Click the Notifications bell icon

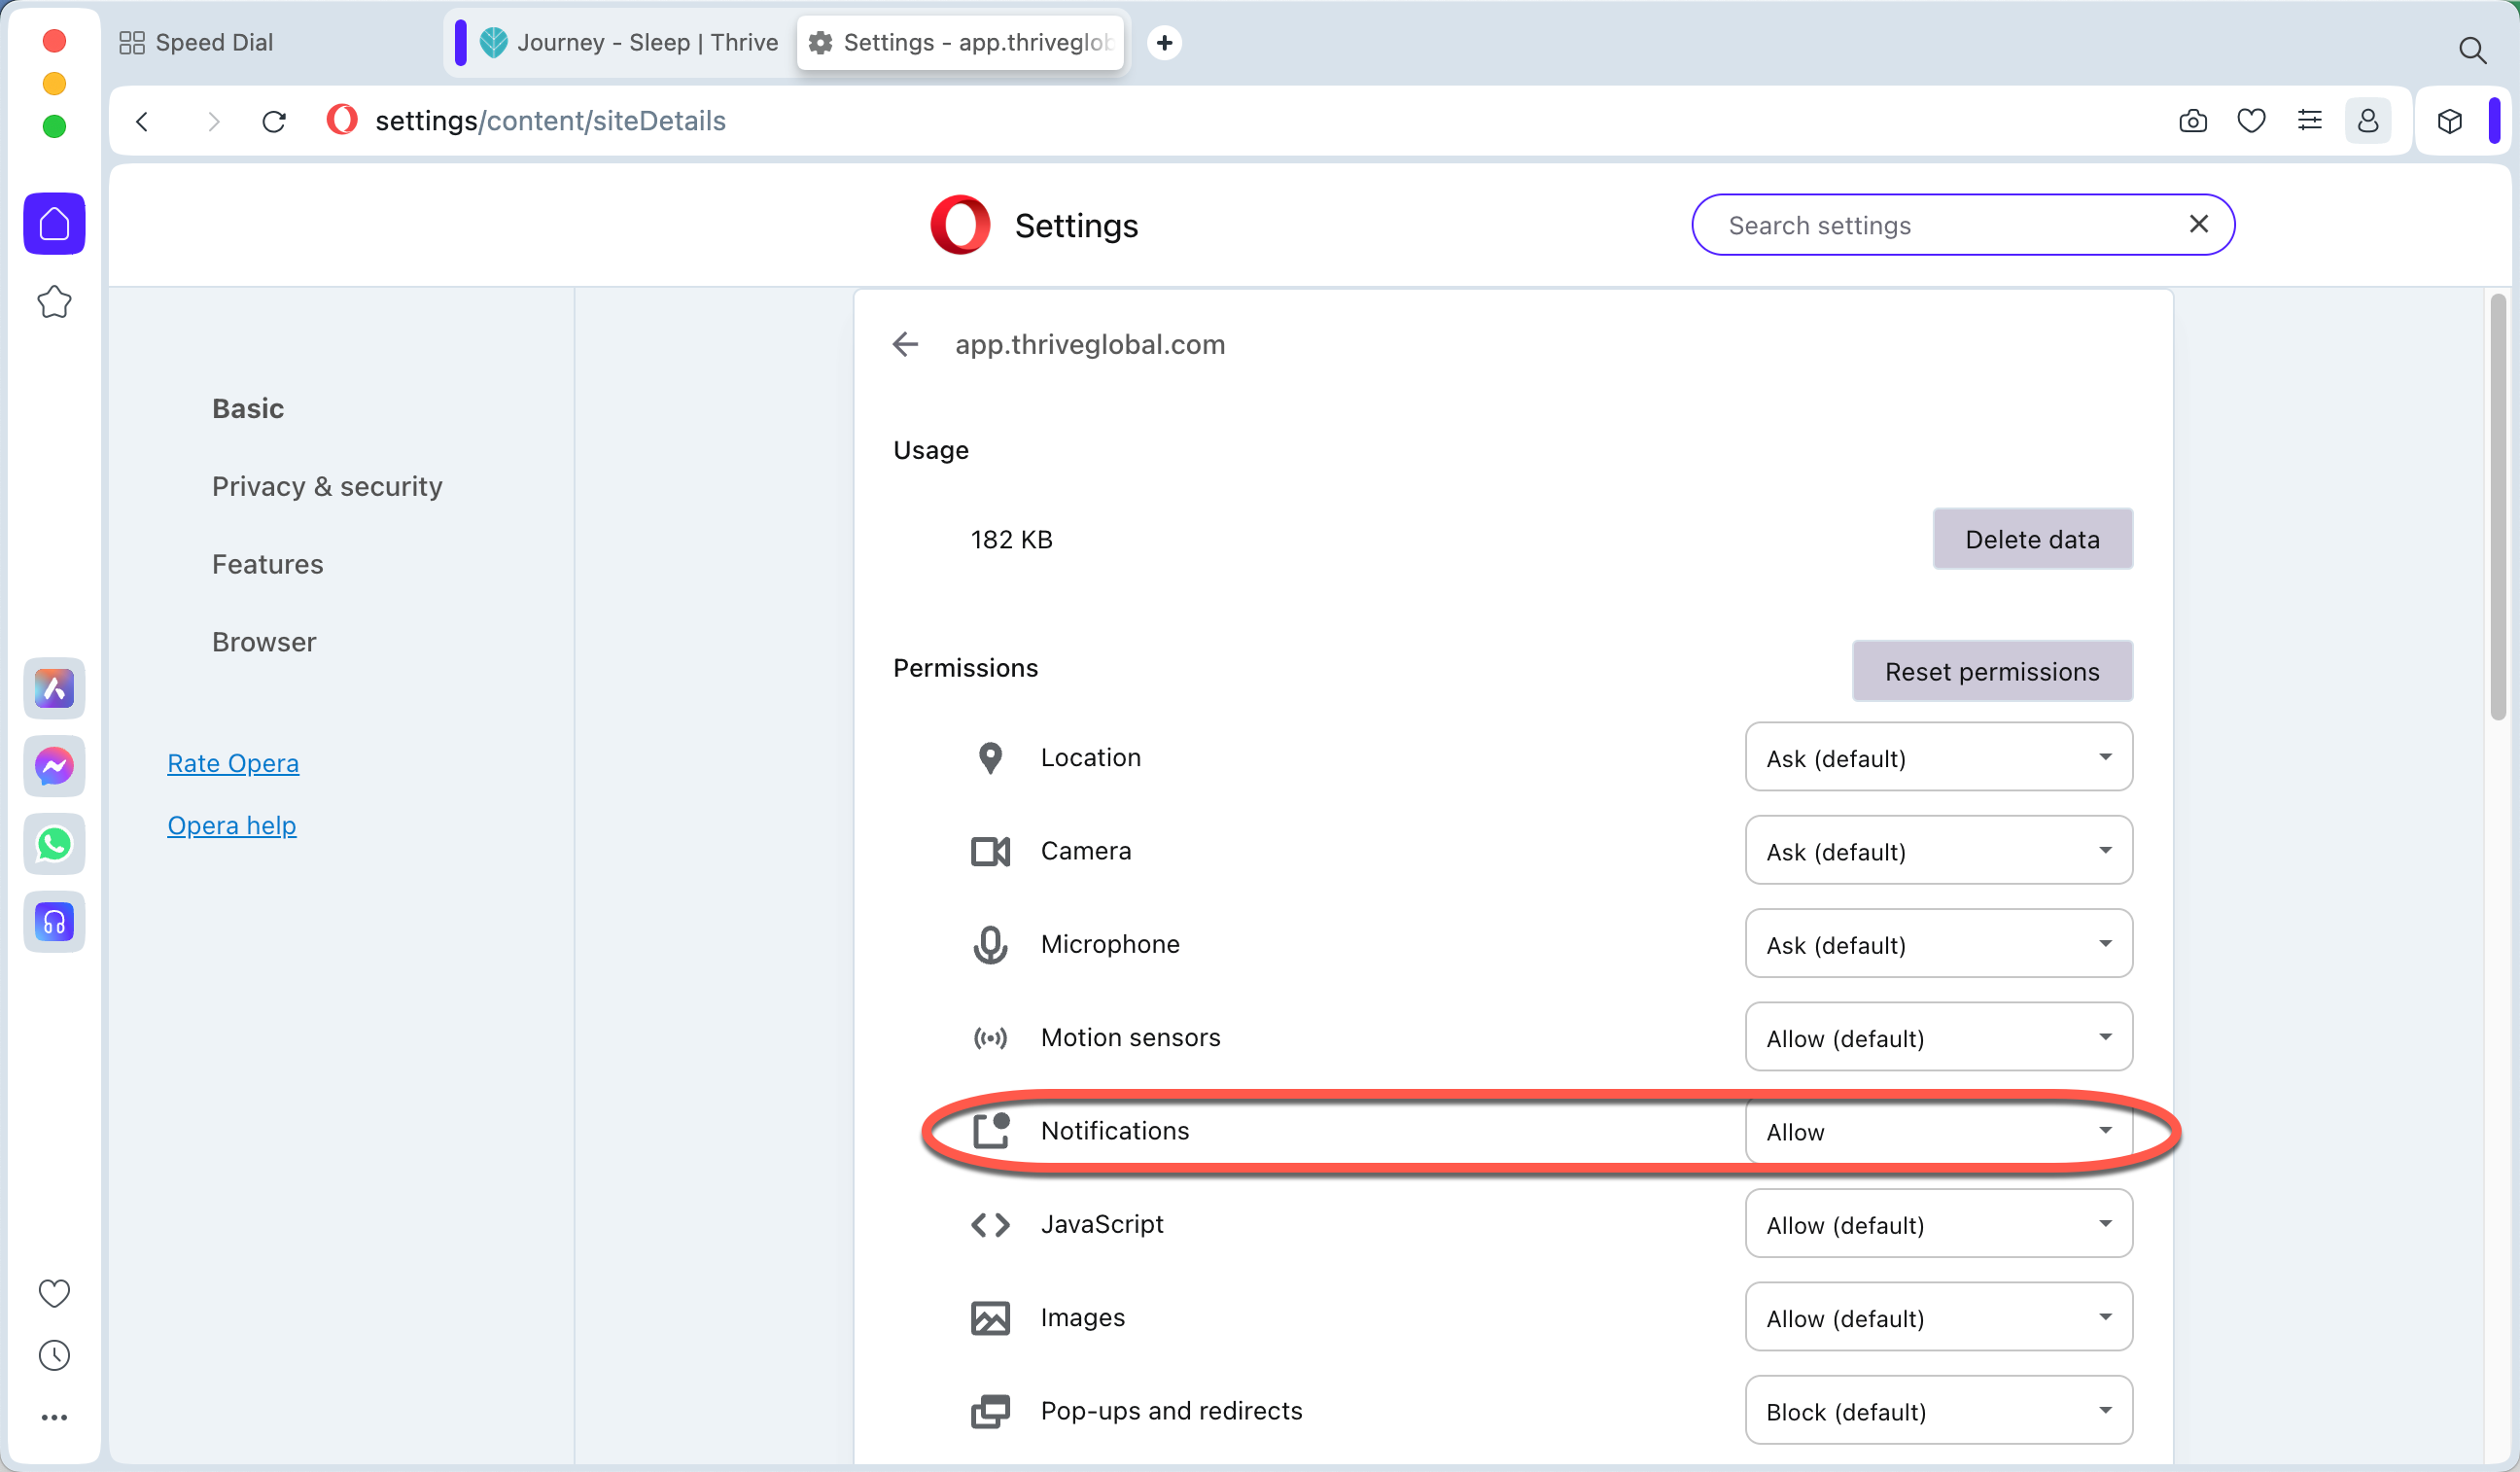coord(990,1131)
